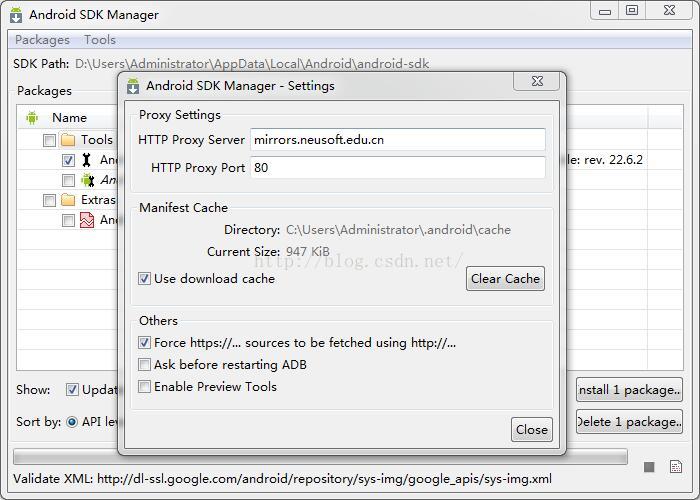Click the android icon in table header
The width and height of the screenshot is (700, 500).
32,118
